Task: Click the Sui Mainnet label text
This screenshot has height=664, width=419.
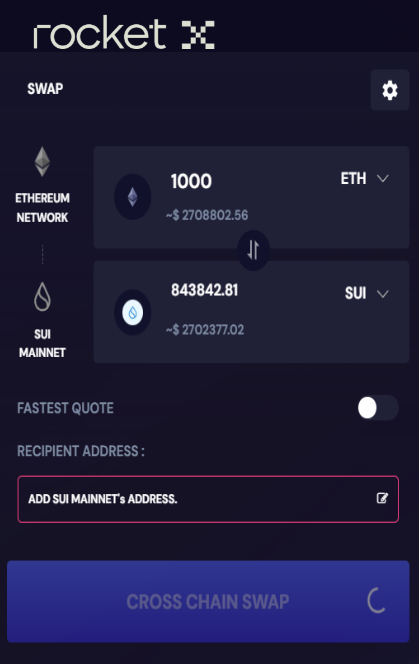Action: [x=42, y=343]
